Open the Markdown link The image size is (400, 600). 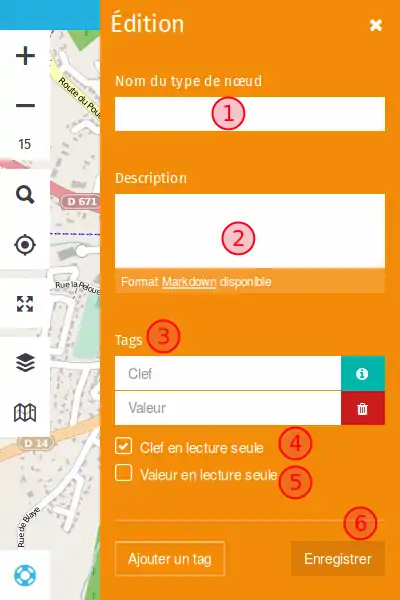189,282
